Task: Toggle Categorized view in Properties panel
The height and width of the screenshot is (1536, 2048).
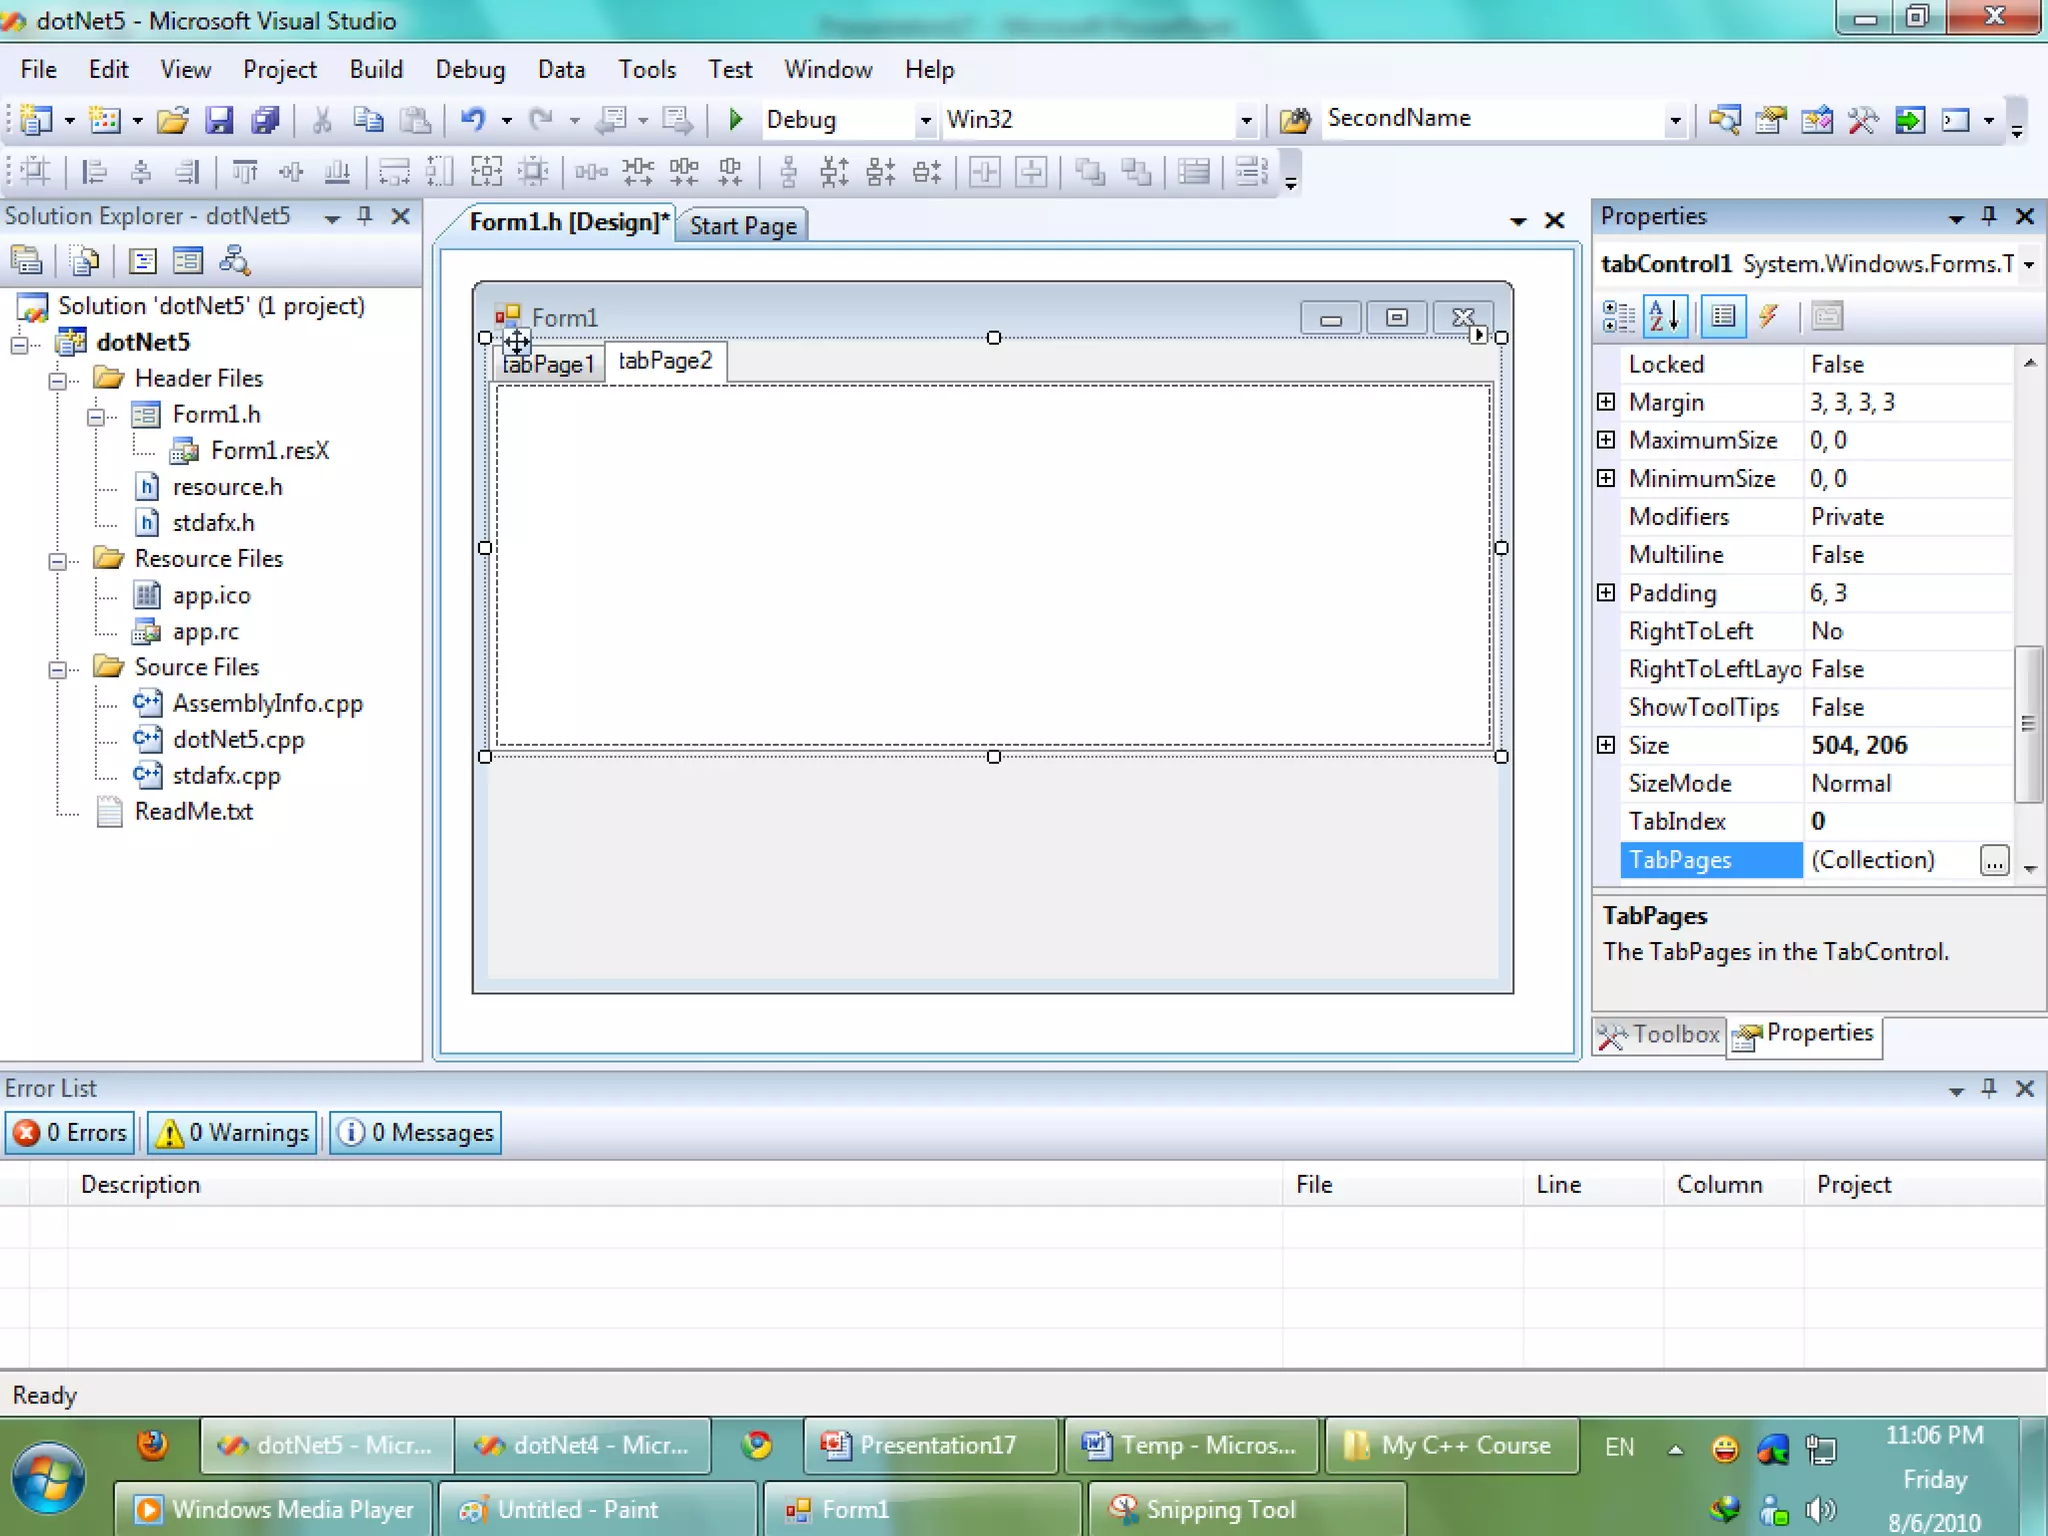Action: point(1617,317)
